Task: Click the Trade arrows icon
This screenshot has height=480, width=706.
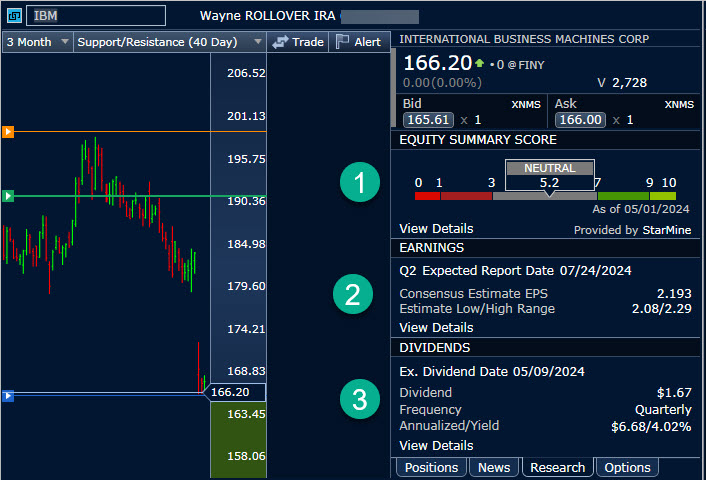Action: (x=280, y=42)
